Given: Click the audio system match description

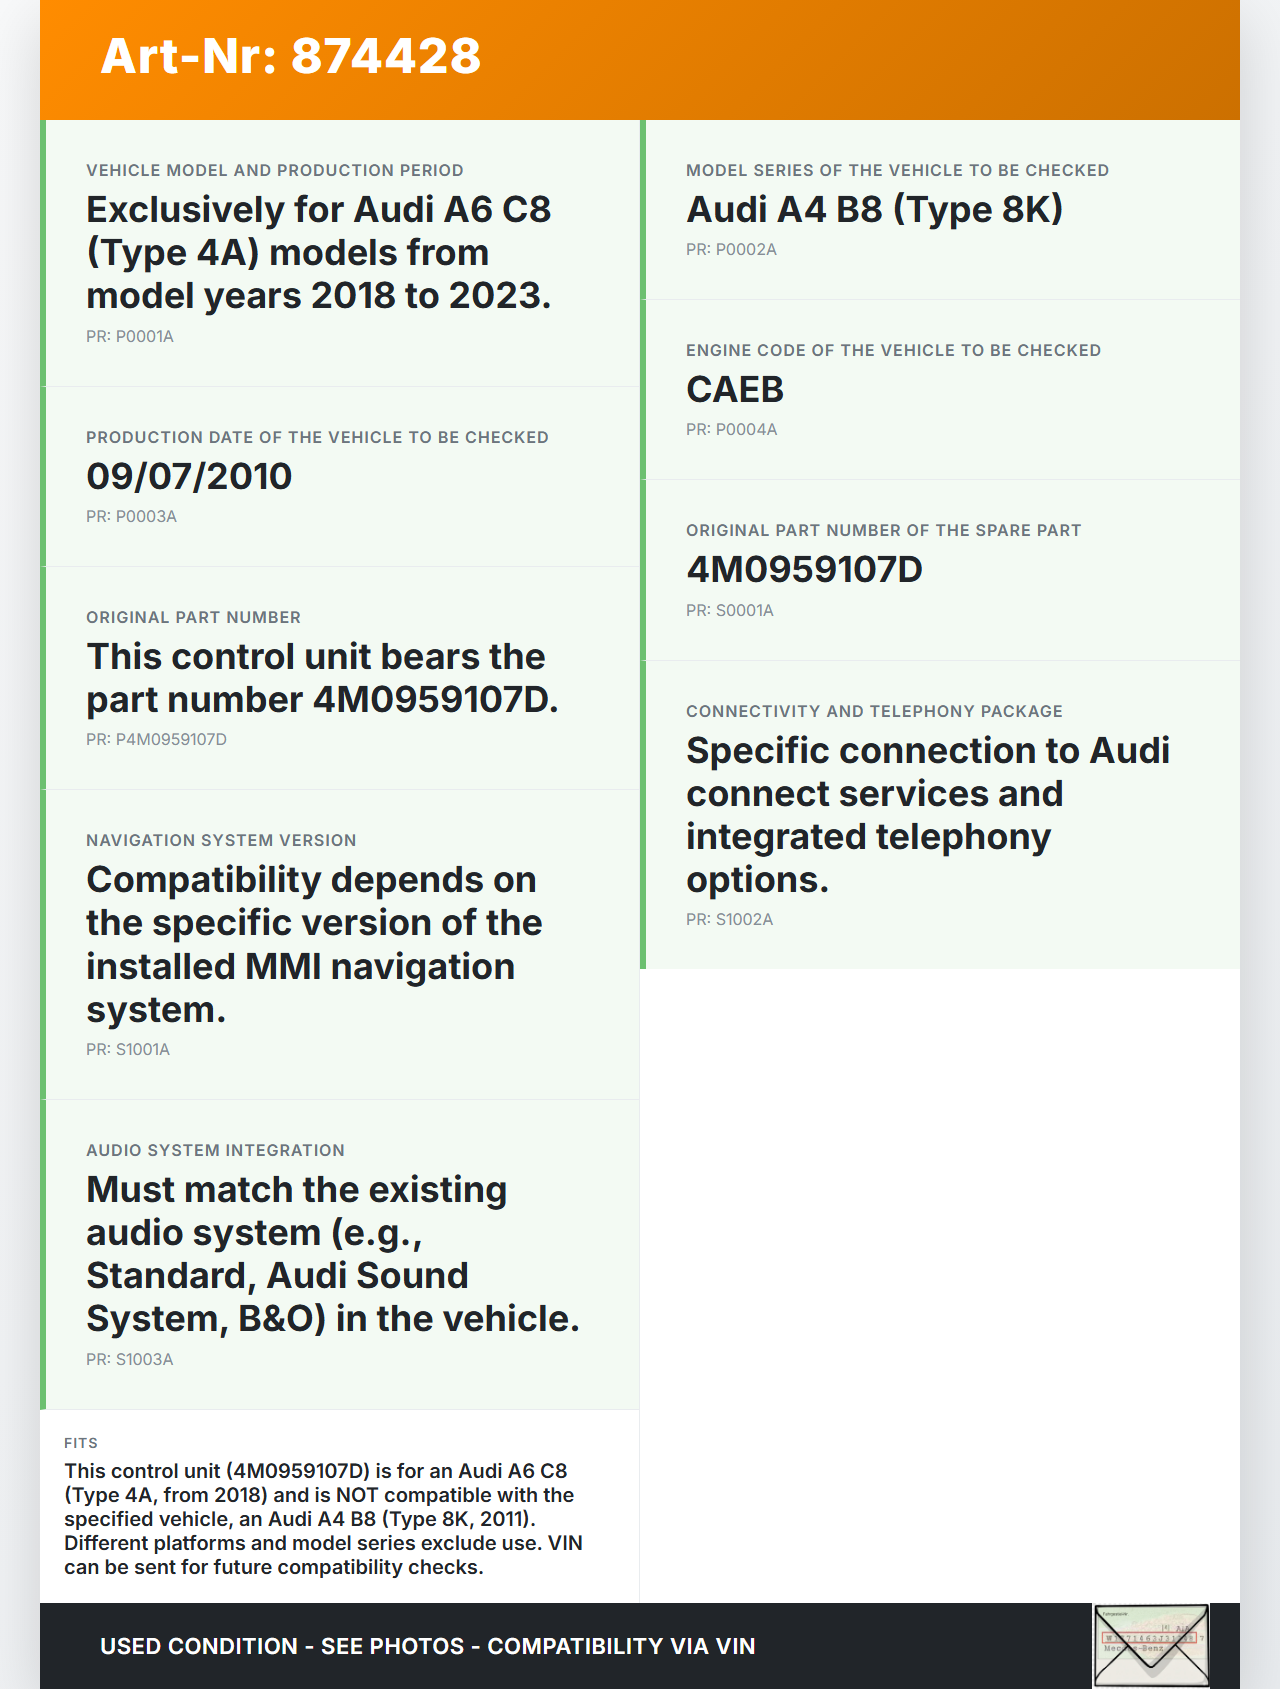Looking at the screenshot, I should coord(332,1254).
